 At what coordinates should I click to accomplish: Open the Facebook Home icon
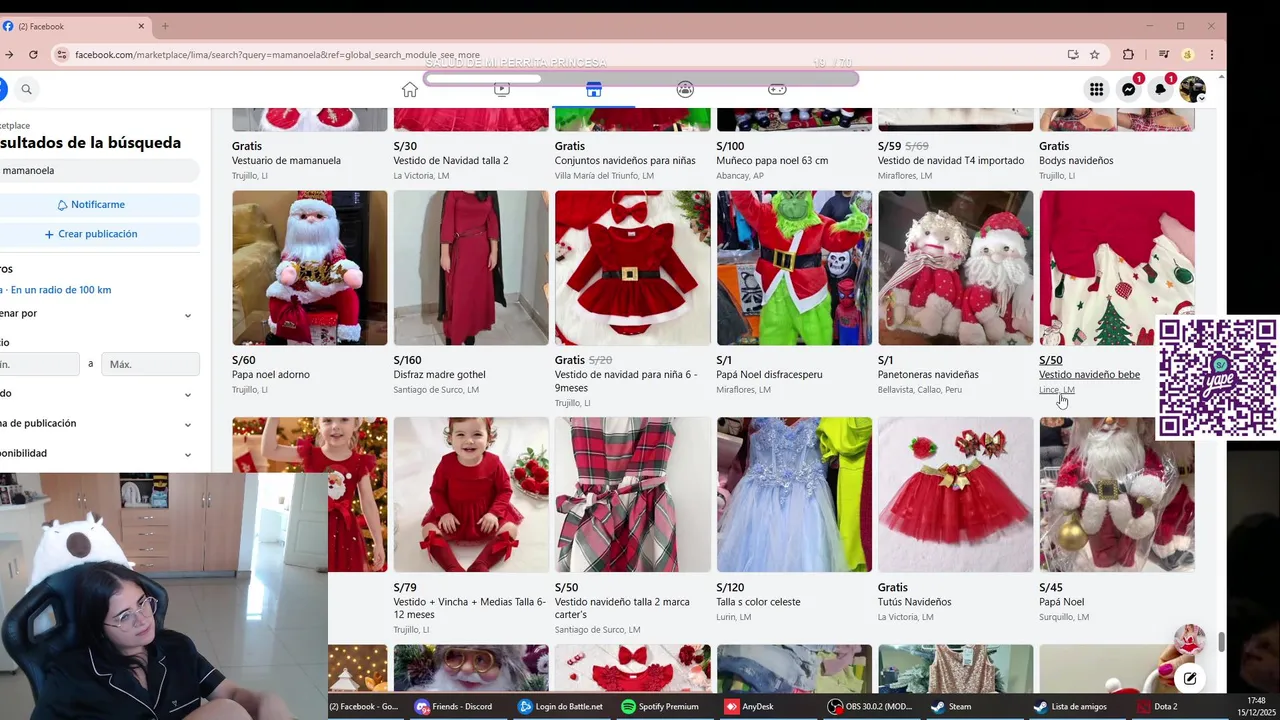pyautogui.click(x=410, y=90)
